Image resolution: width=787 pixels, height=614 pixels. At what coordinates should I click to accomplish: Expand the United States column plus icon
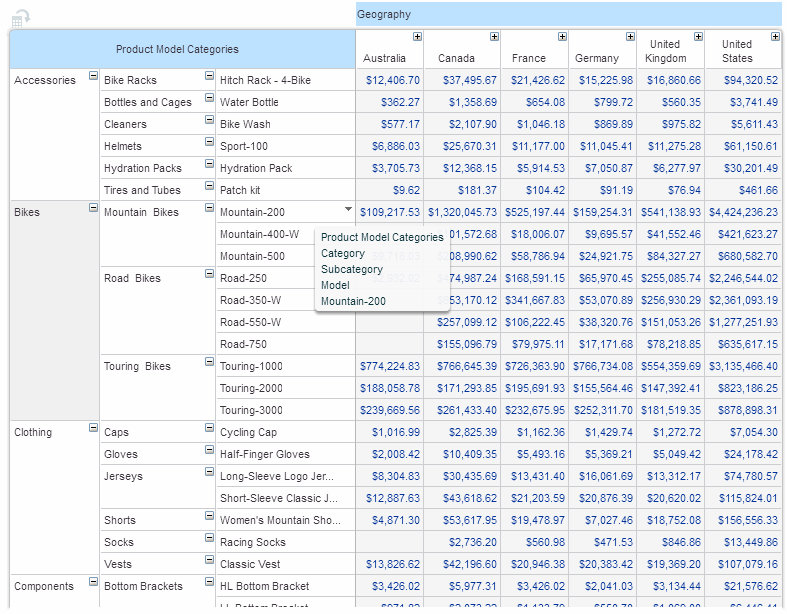(x=775, y=37)
